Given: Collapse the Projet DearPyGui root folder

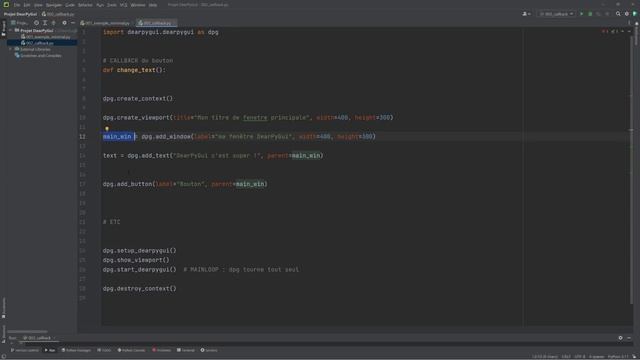Looking at the screenshot, I should click(x=11, y=31).
